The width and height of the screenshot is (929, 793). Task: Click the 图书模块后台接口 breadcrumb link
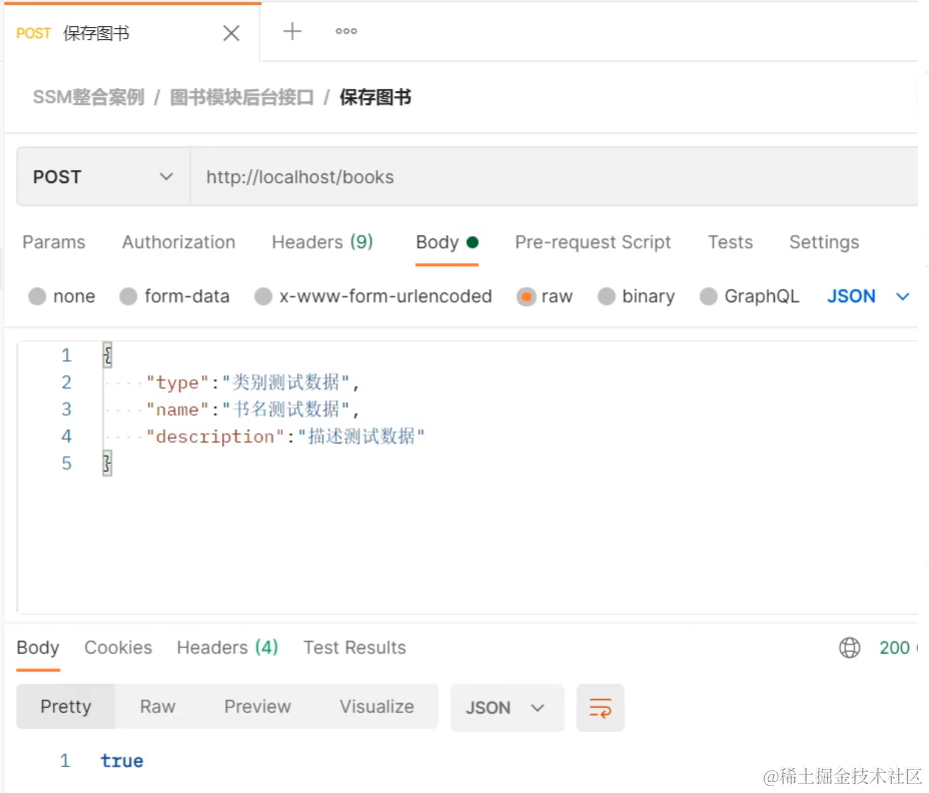(x=242, y=97)
